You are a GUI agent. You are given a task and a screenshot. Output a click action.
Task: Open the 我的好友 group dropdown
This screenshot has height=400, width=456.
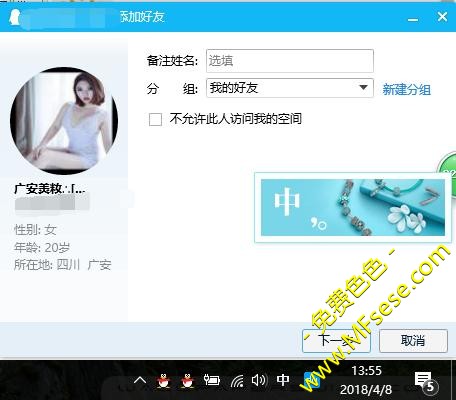pos(290,88)
